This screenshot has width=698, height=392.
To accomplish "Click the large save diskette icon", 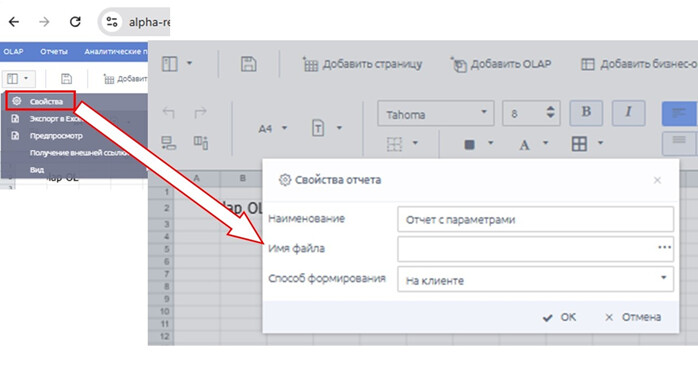I will click(x=248, y=64).
